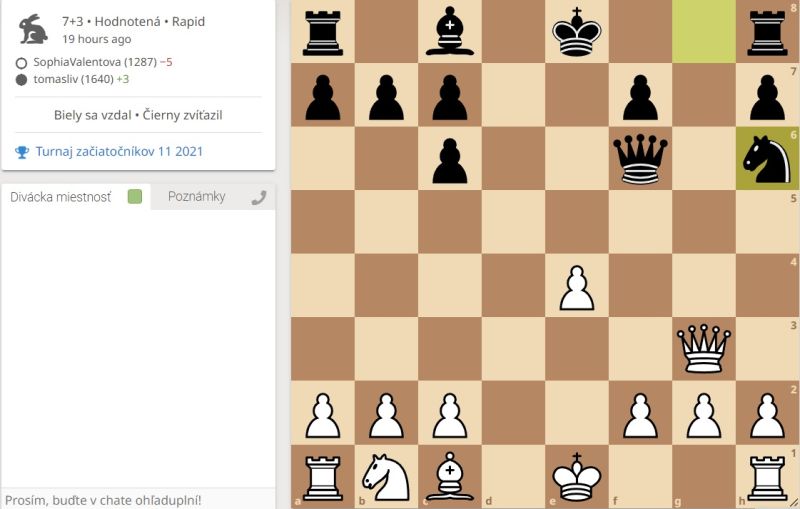Screen dimensions: 800x509
Task: Click the chat message input field
Action: (138, 498)
